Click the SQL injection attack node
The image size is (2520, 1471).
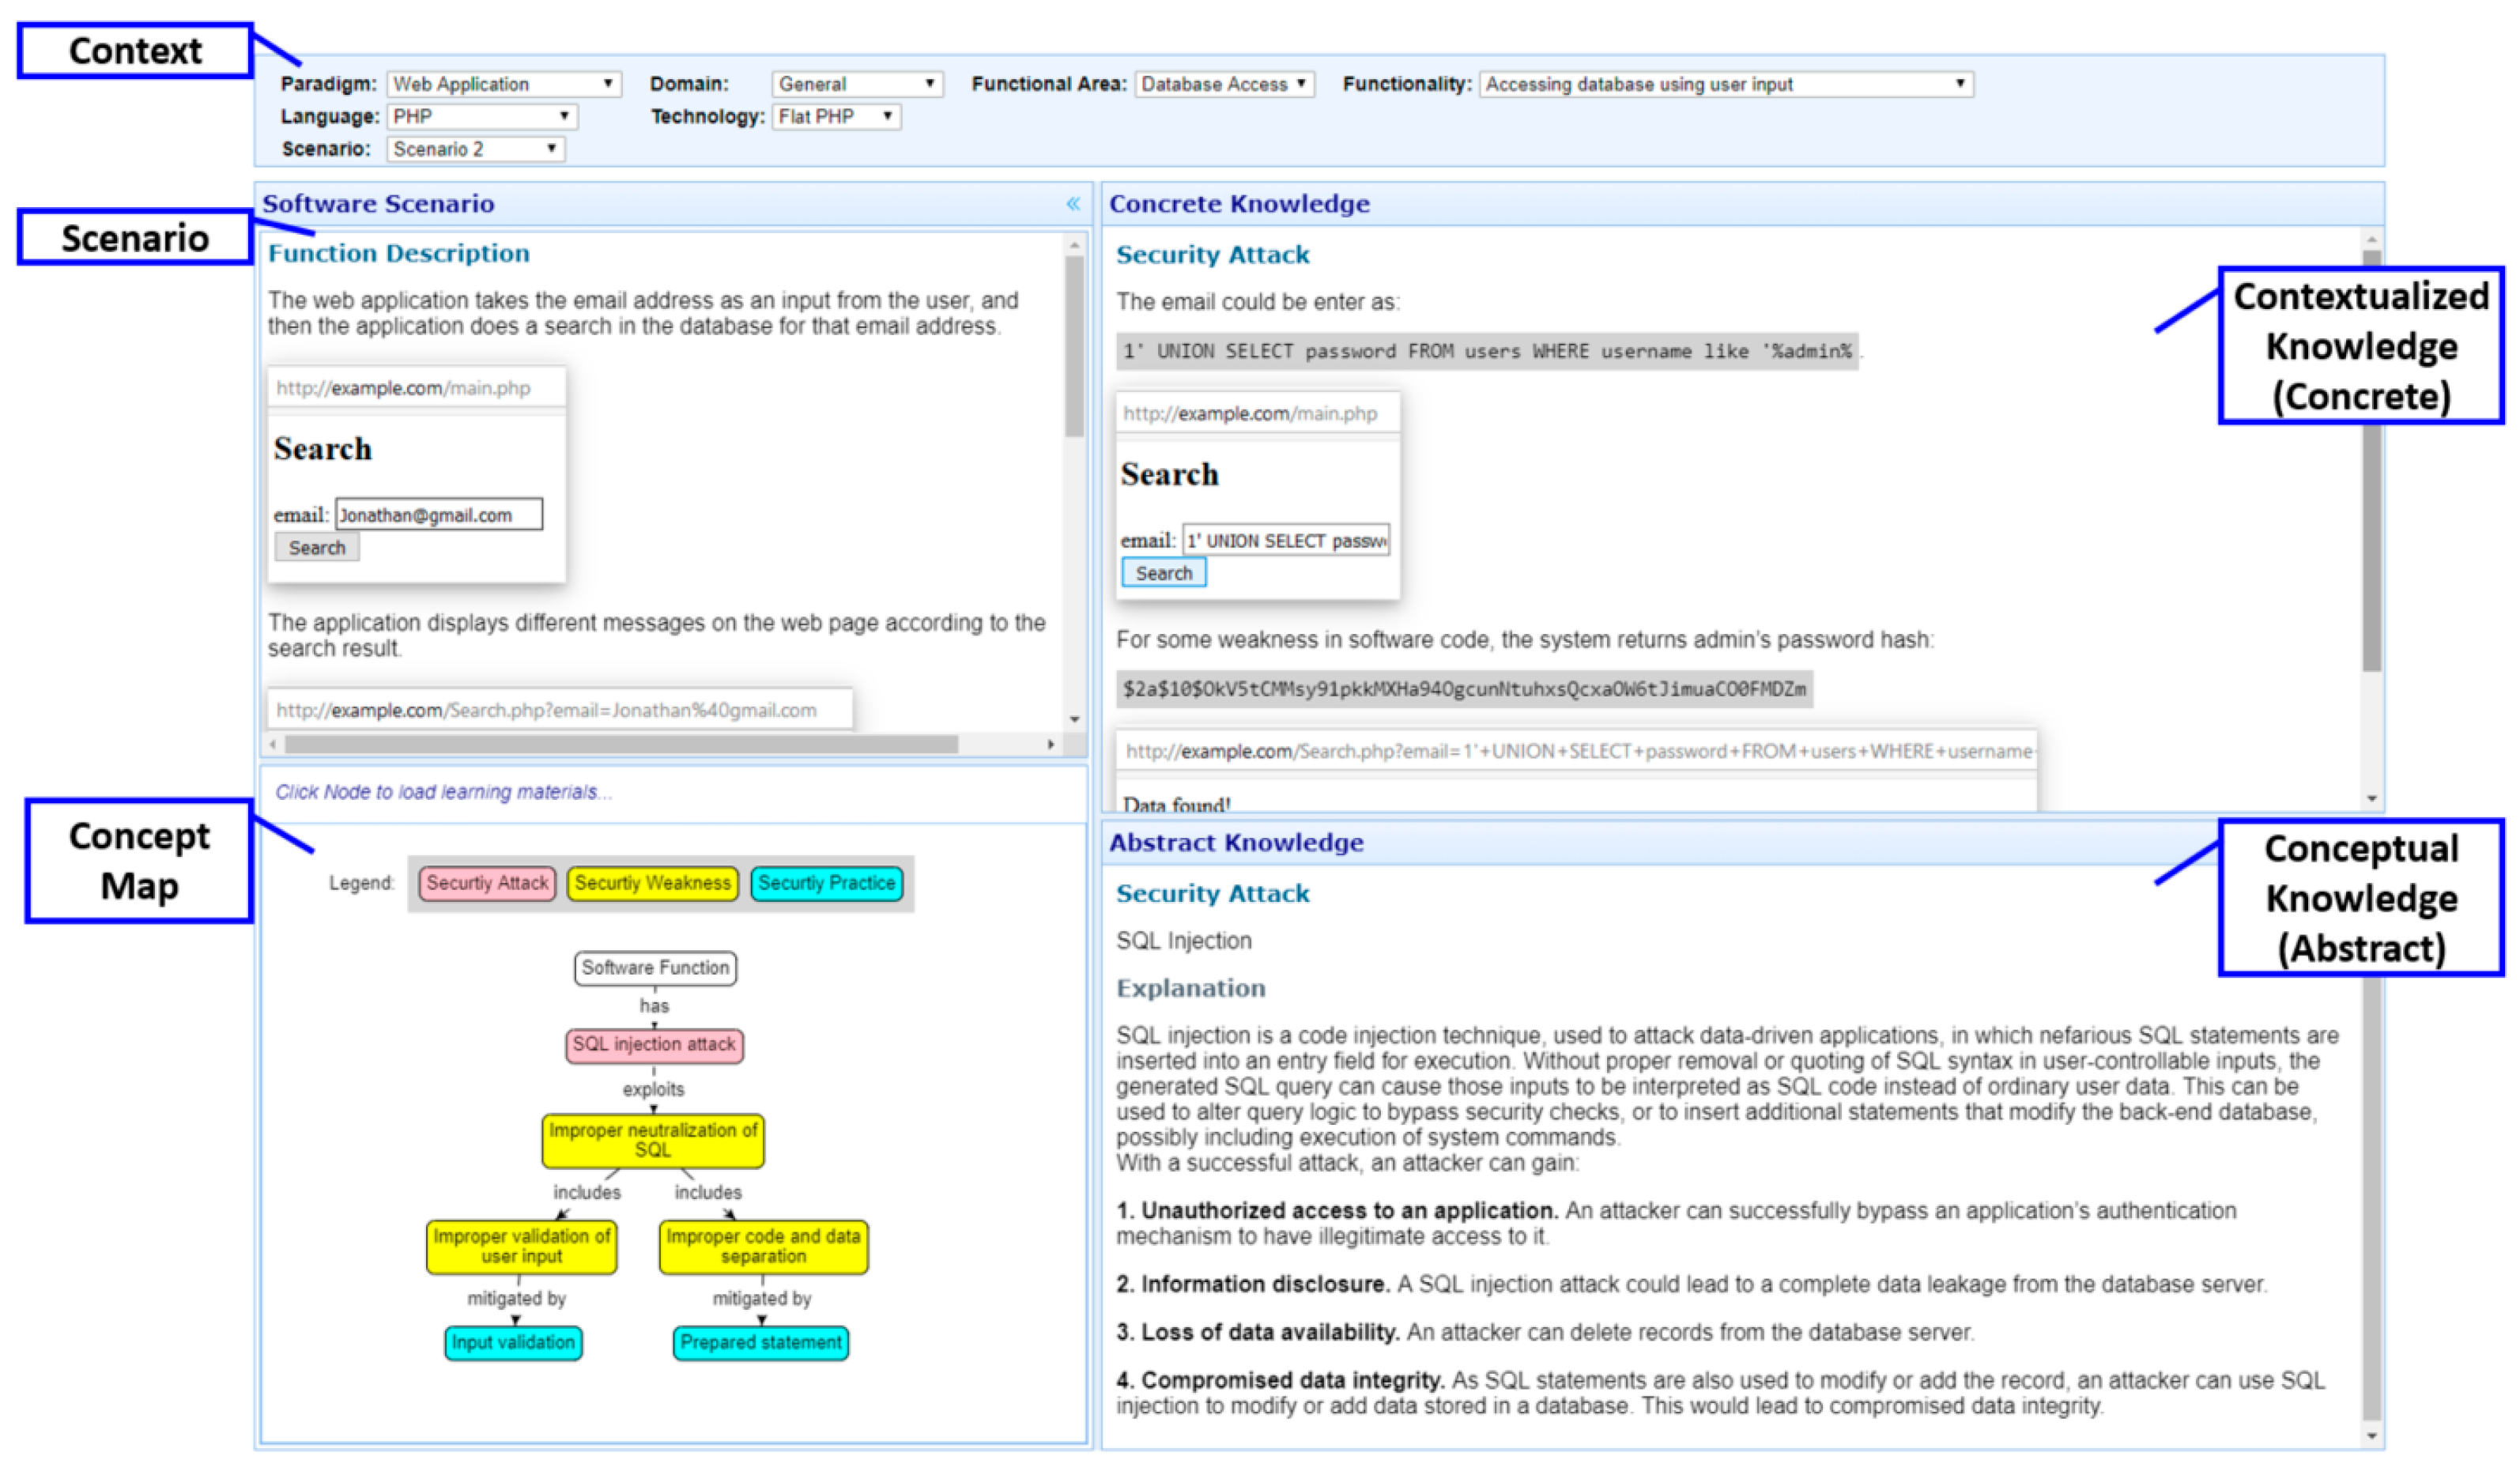click(654, 1045)
